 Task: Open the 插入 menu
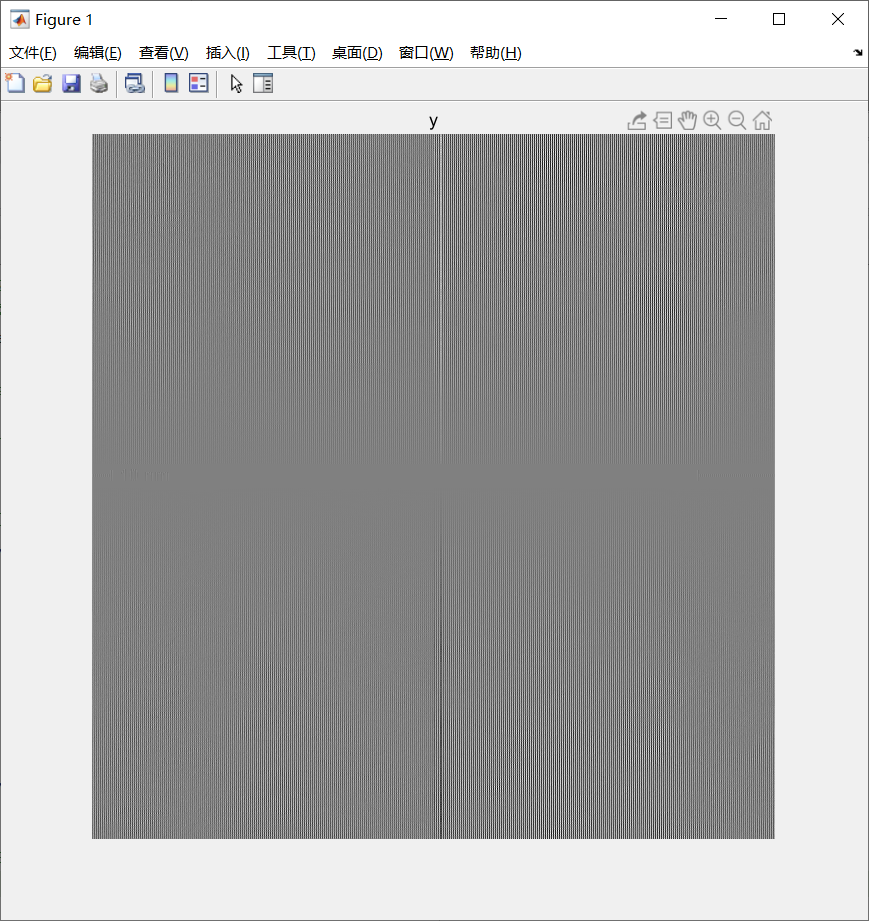[x=227, y=52]
